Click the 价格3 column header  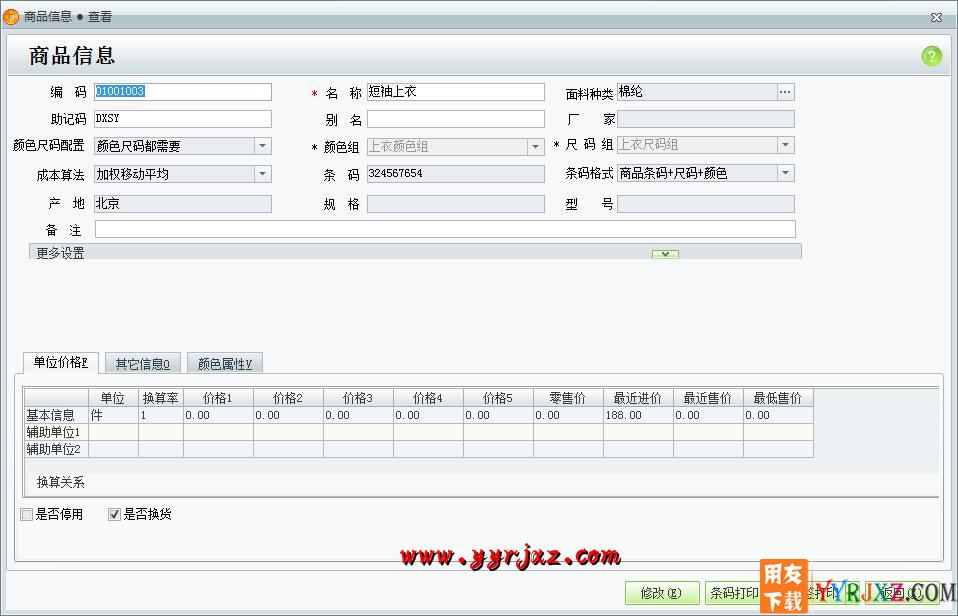click(x=358, y=398)
